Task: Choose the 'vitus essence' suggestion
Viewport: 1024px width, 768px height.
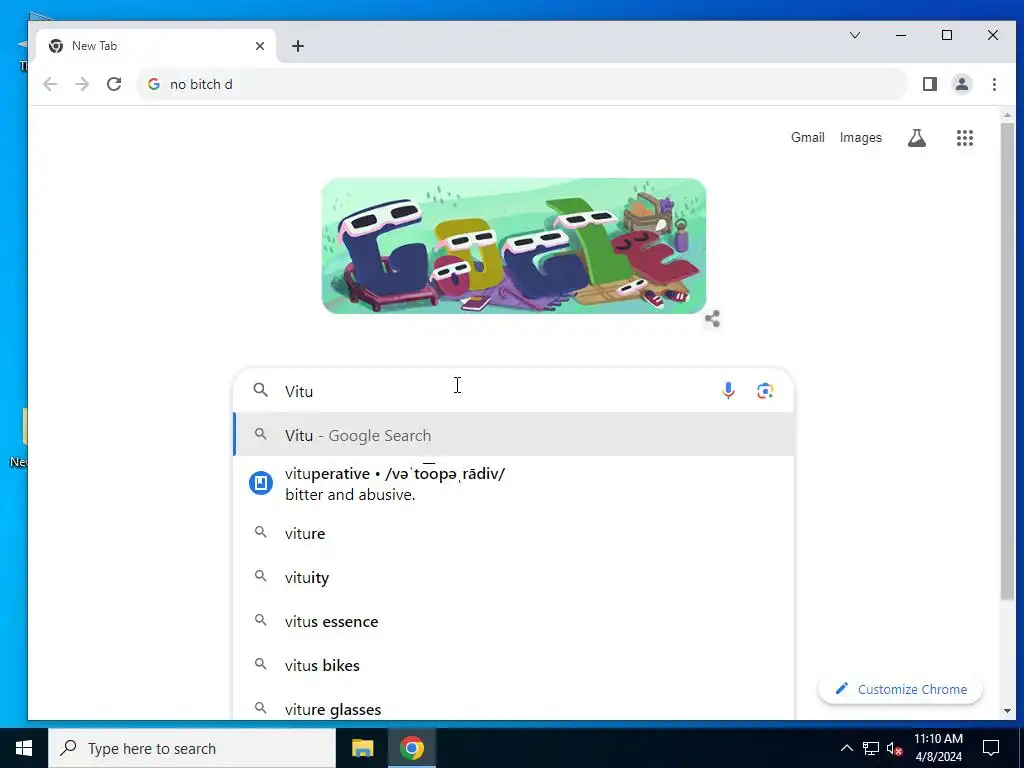Action: point(514,621)
